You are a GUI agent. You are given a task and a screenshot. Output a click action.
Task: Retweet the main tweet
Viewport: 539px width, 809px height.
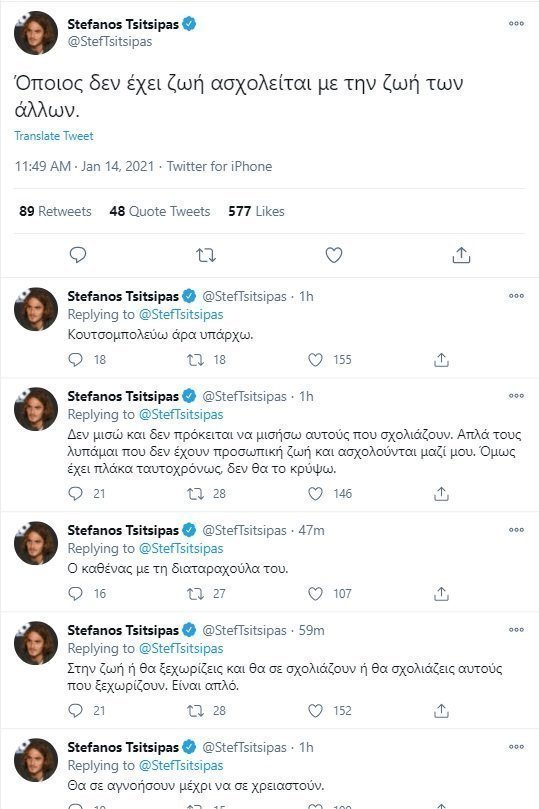click(x=206, y=255)
